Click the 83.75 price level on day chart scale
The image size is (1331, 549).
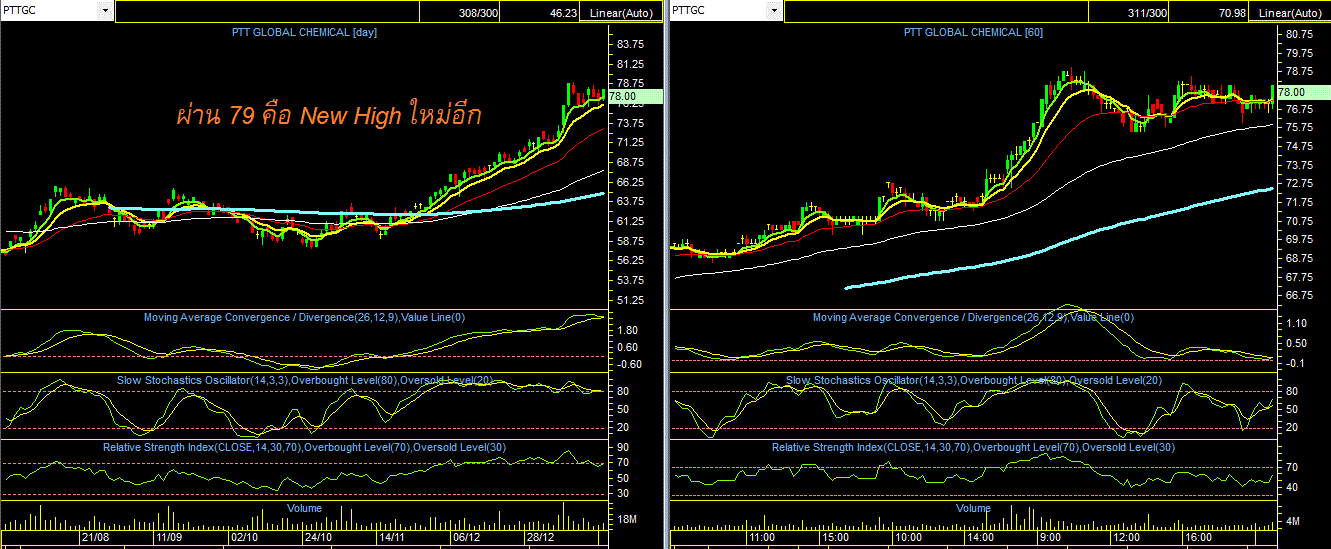point(631,44)
